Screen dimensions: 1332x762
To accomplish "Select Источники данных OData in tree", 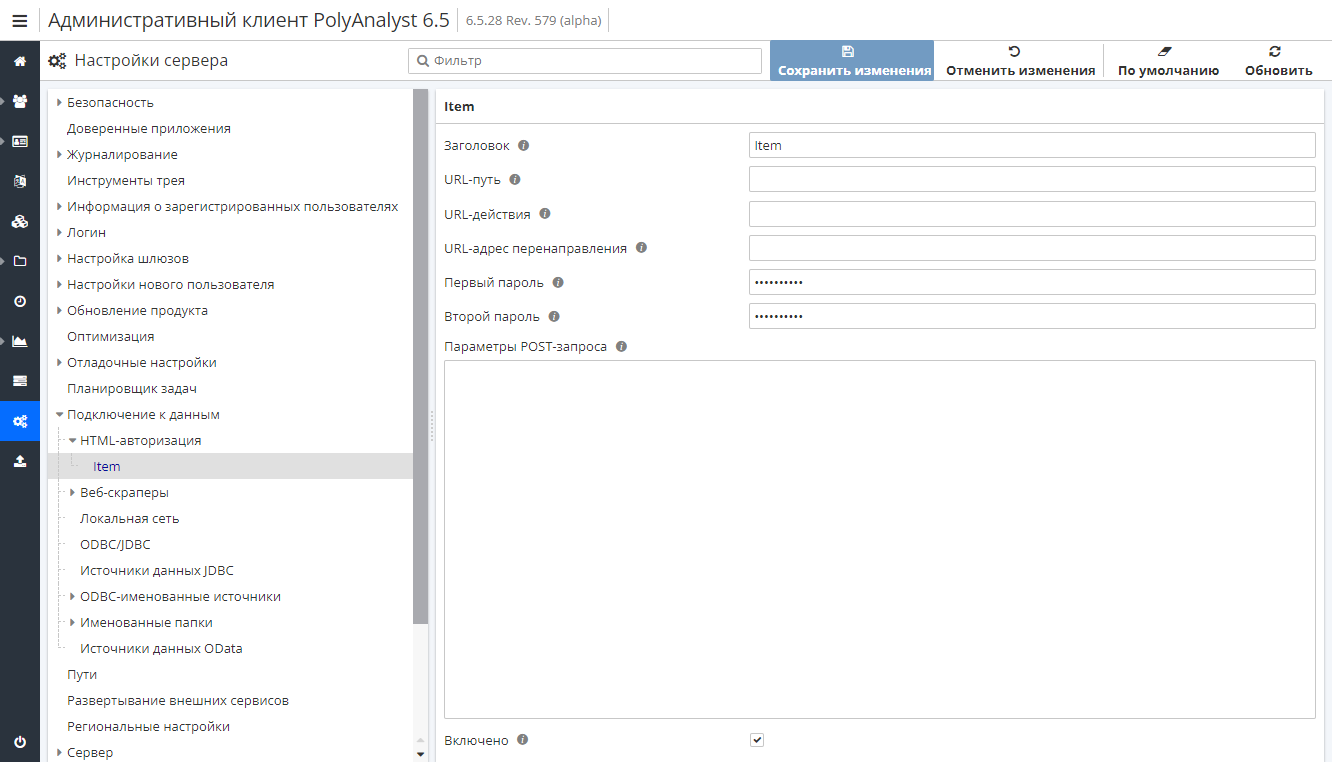I will pyautogui.click(x=161, y=648).
